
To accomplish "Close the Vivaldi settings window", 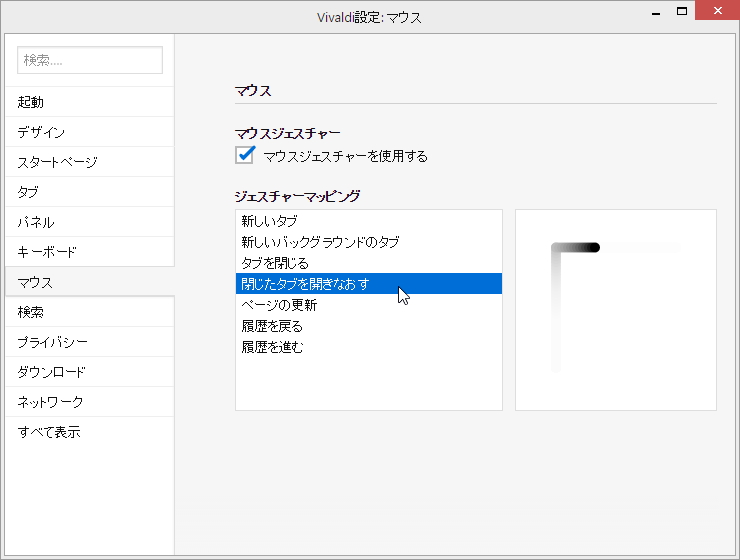I will tap(717, 10).
